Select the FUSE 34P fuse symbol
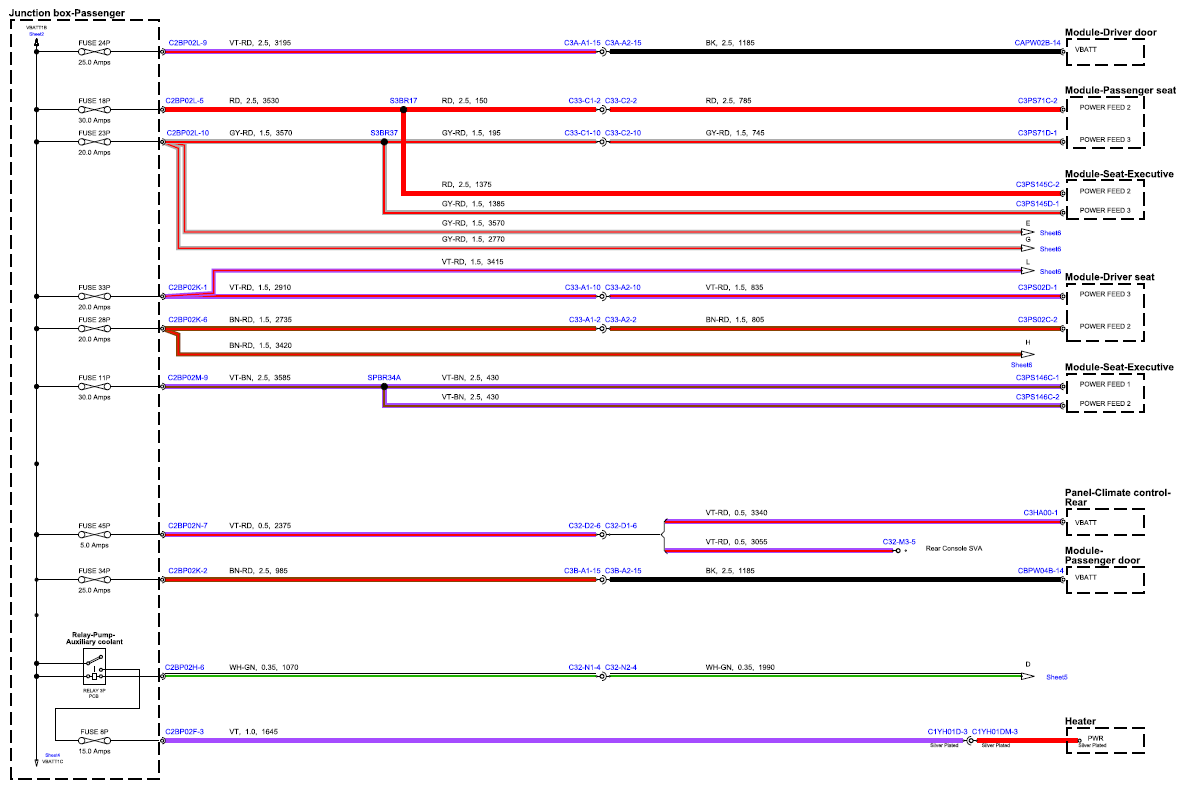 [94, 580]
